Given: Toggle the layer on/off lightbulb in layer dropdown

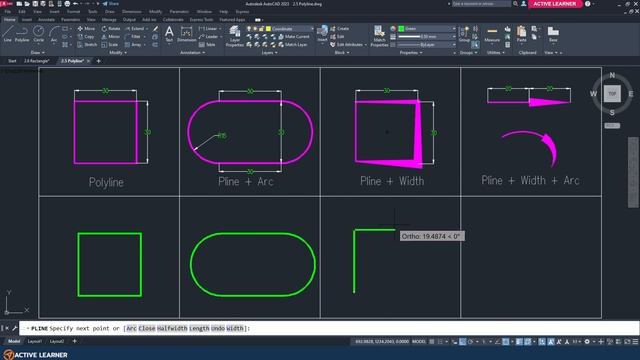Looking at the screenshot, I should (x=249, y=29).
